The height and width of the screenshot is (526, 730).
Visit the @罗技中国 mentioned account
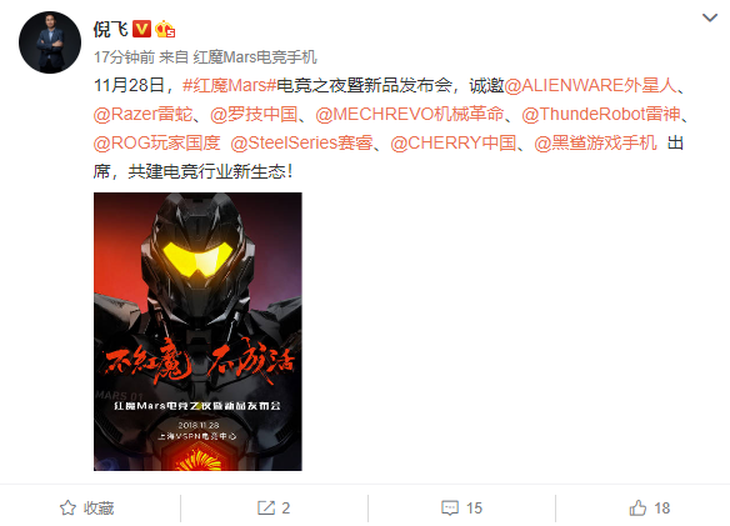(254, 115)
